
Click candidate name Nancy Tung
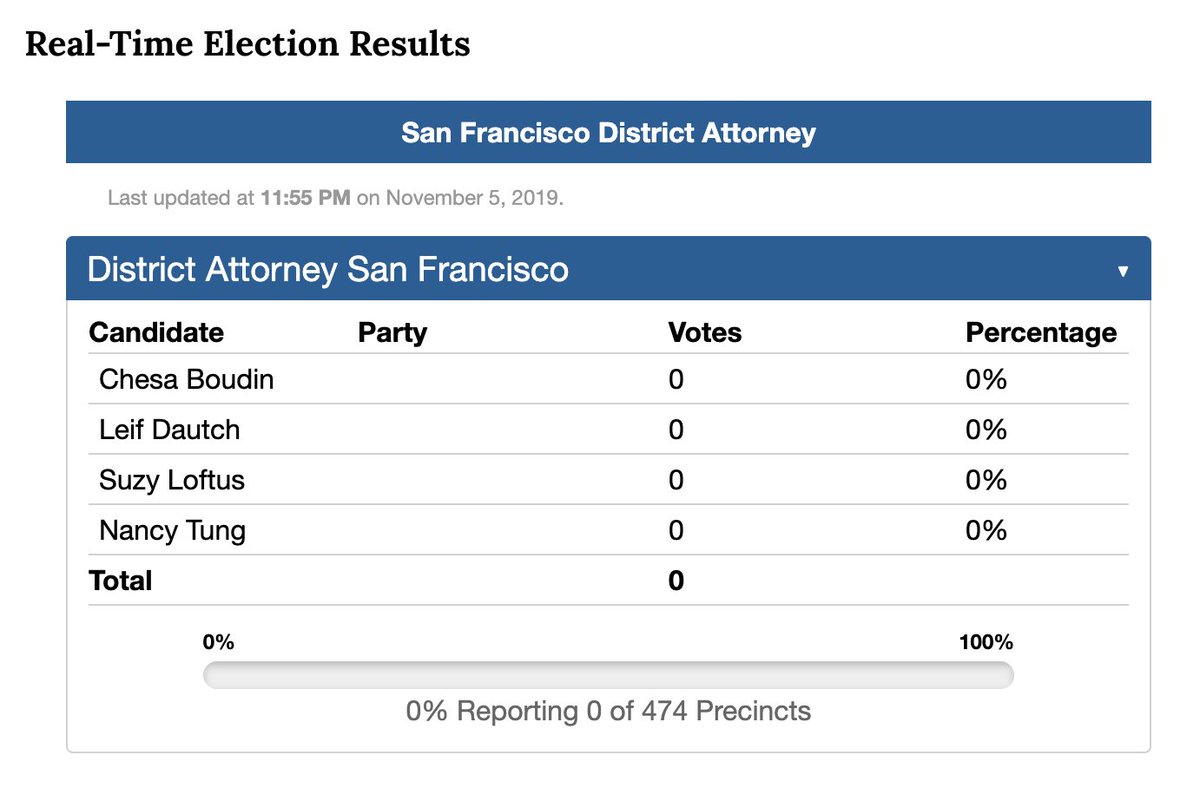click(x=172, y=530)
